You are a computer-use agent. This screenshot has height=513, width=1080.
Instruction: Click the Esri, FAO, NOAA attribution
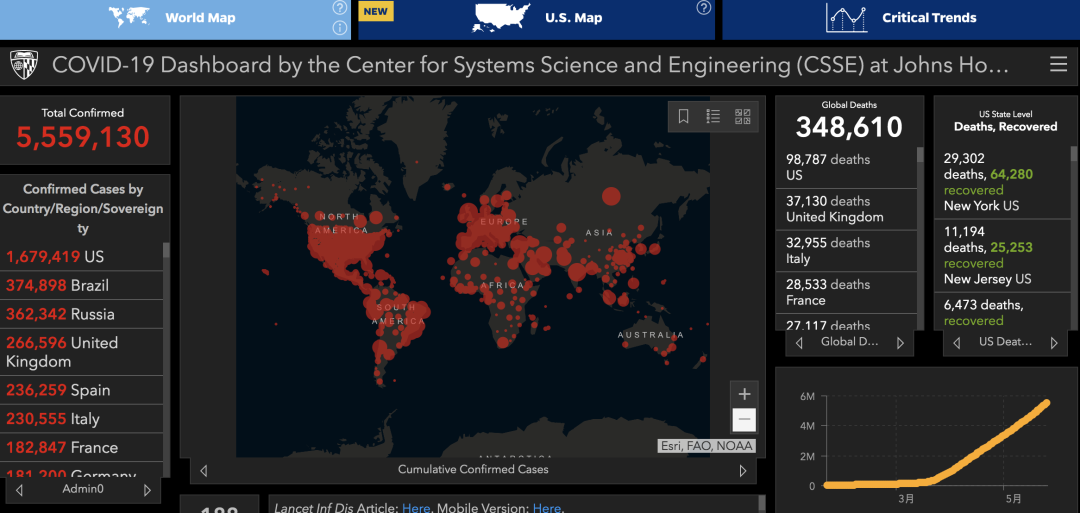(x=707, y=446)
